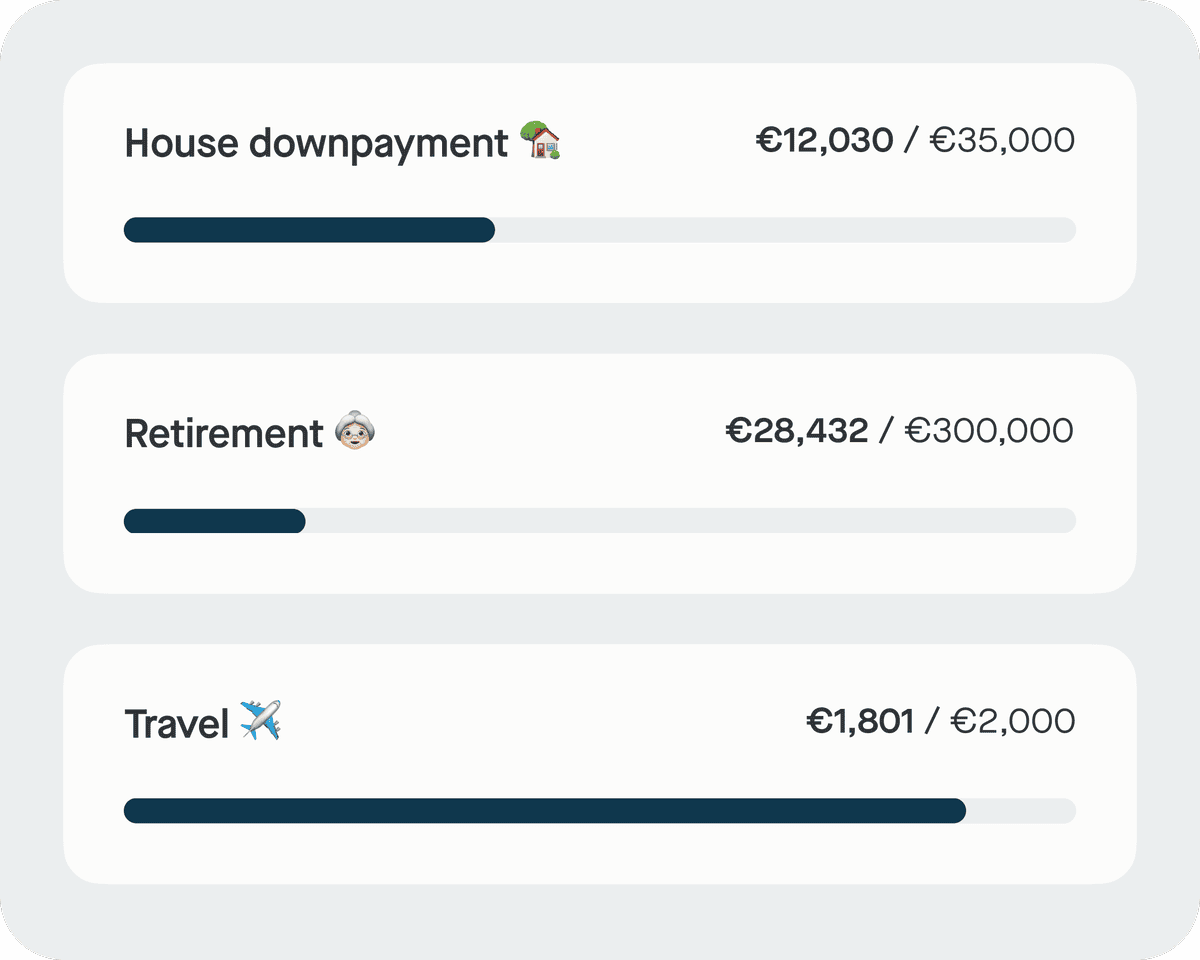Click the grandma emoji beside Retirement

pyautogui.click(x=354, y=432)
